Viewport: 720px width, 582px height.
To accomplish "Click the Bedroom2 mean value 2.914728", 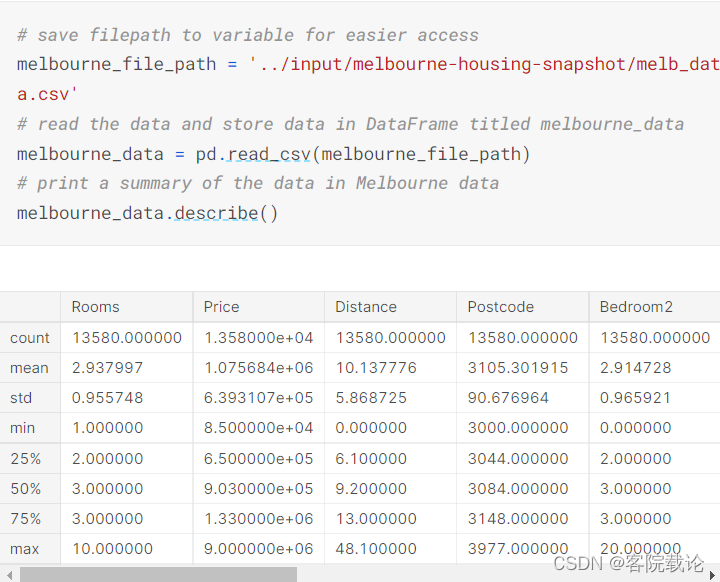I will click(x=636, y=368).
